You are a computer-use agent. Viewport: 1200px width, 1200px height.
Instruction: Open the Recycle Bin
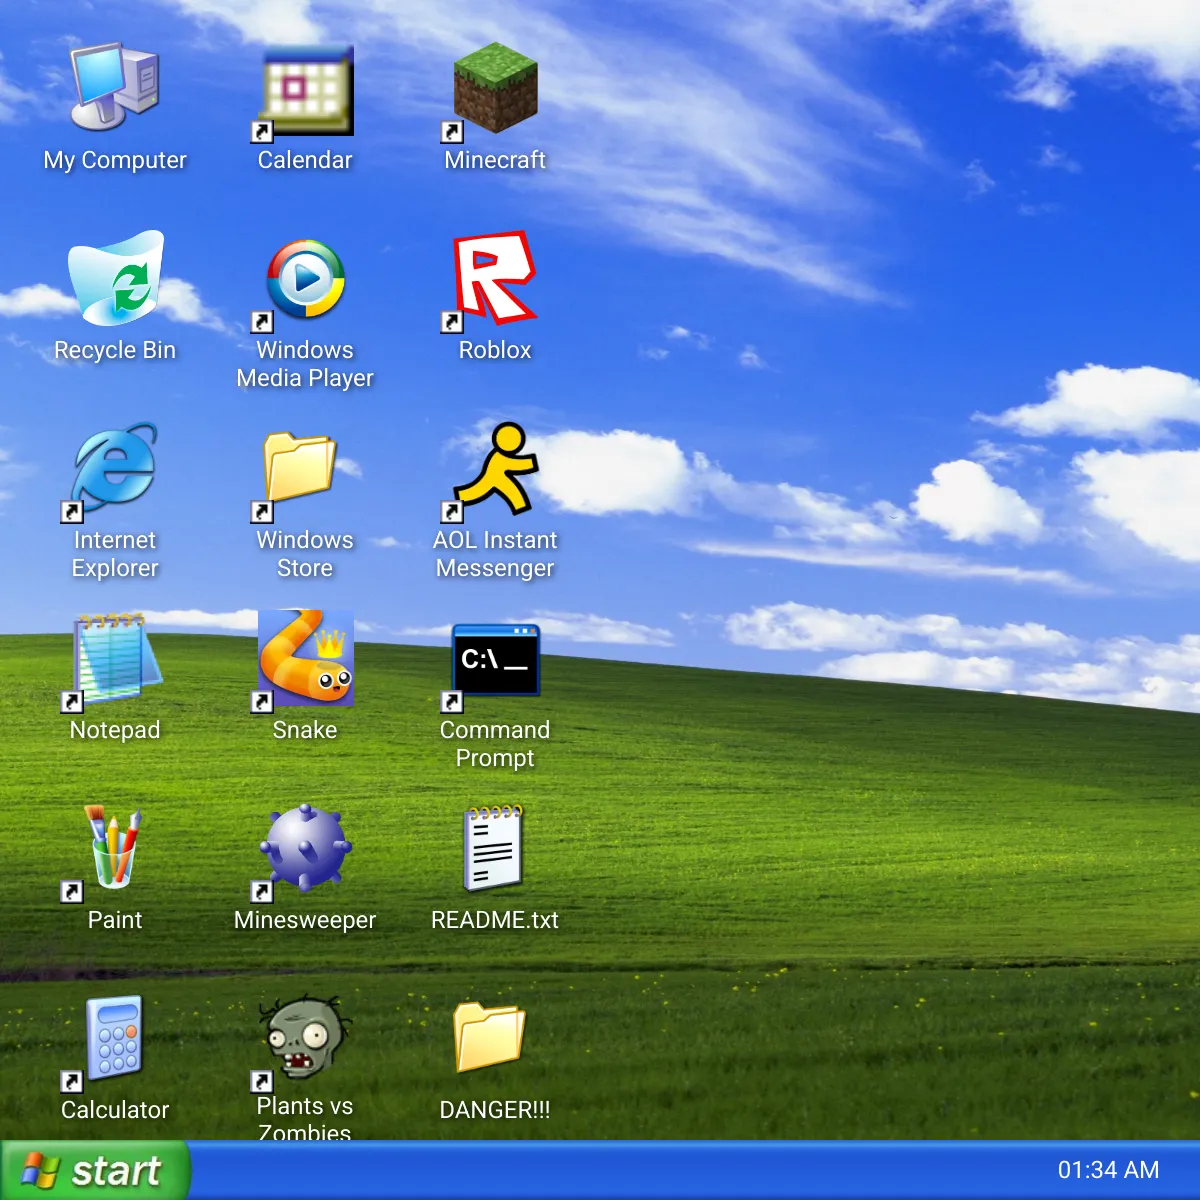pyautogui.click(x=115, y=278)
